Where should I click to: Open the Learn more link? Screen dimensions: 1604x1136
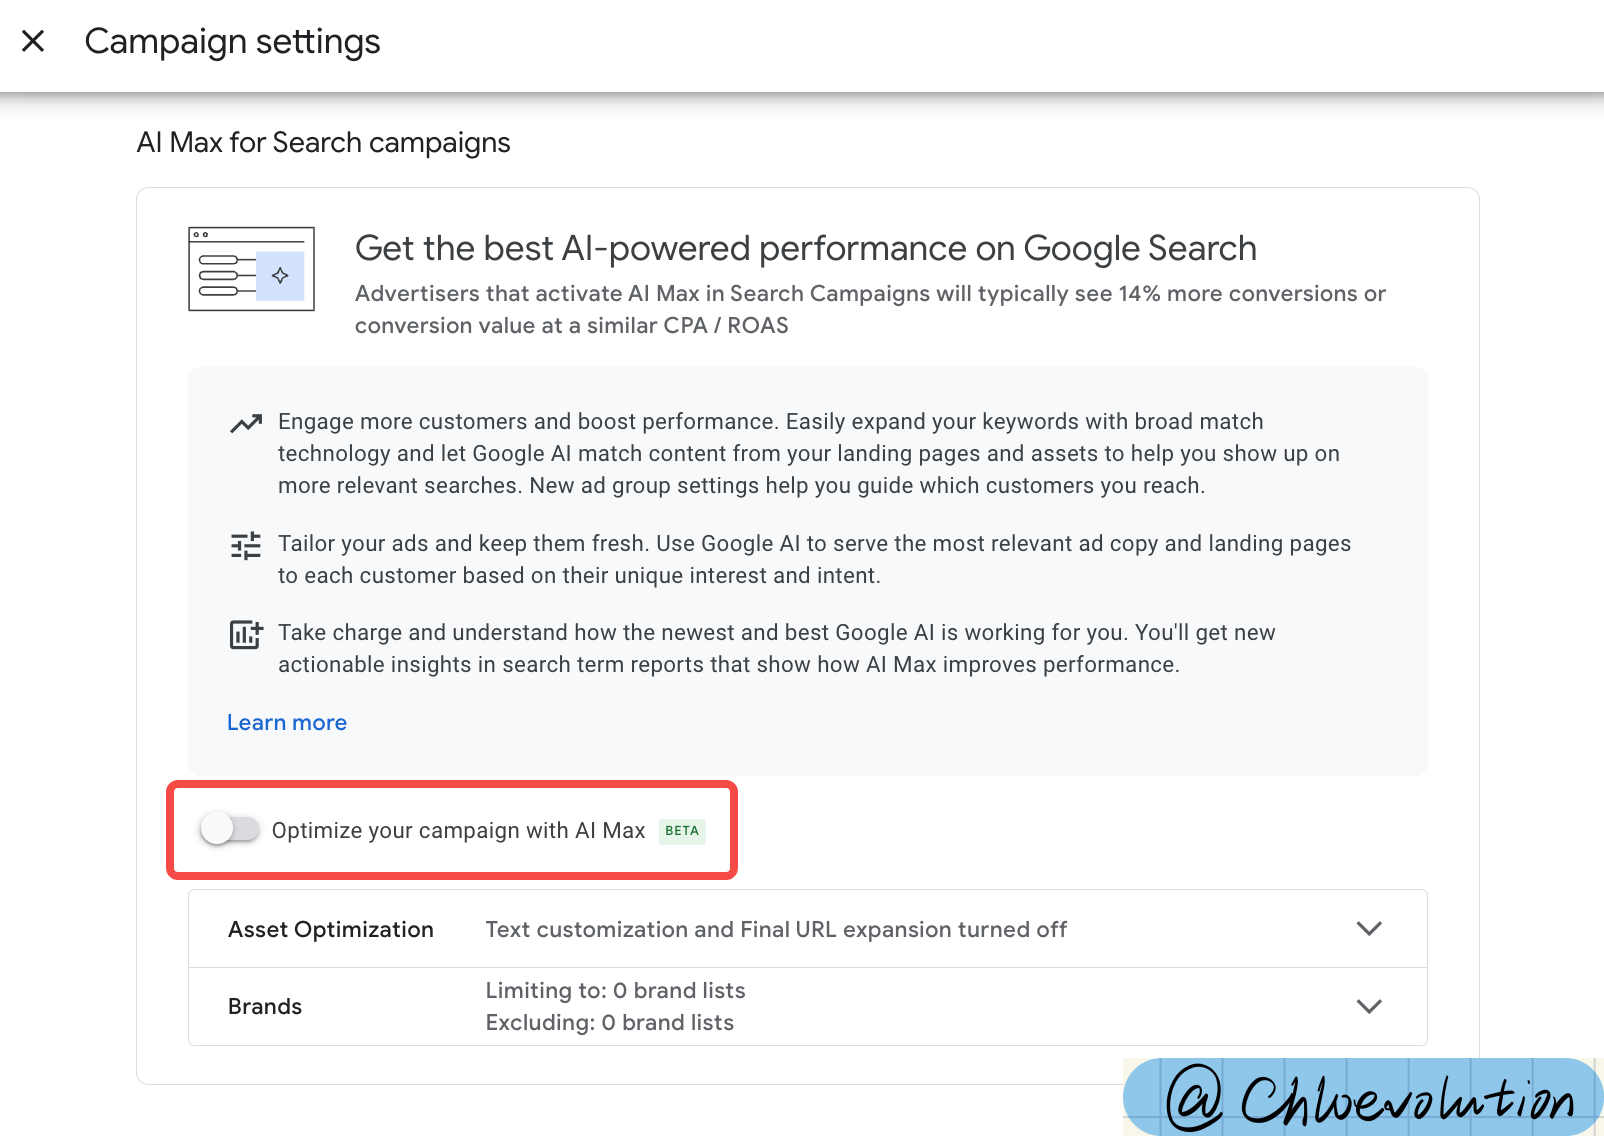[x=287, y=723]
